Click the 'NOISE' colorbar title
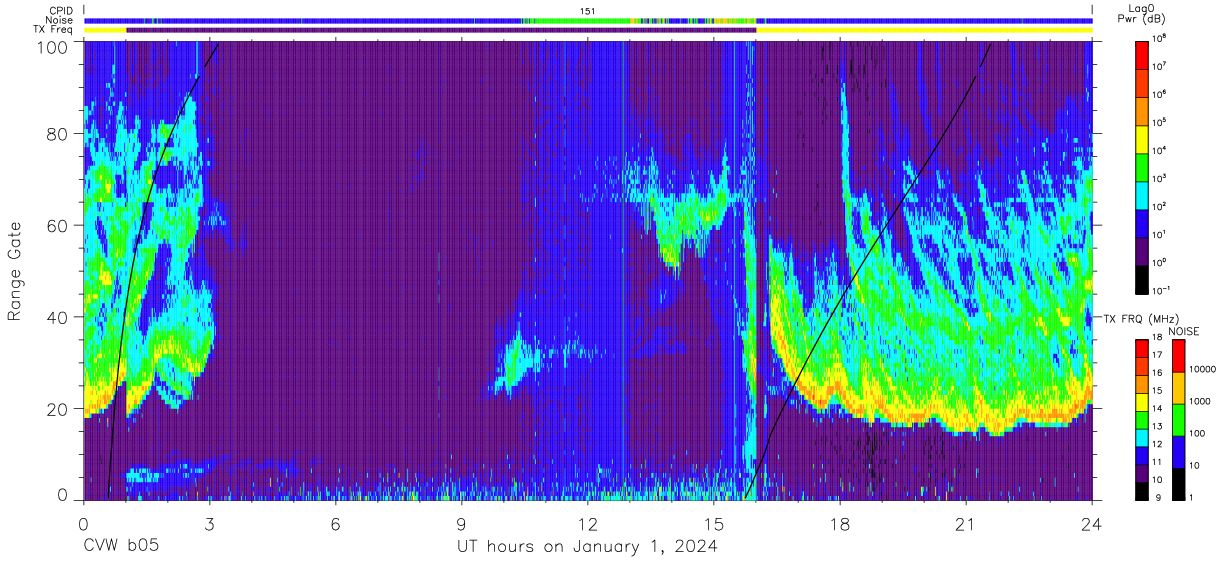This screenshot has width=1228, height=567. tap(1186, 330)
